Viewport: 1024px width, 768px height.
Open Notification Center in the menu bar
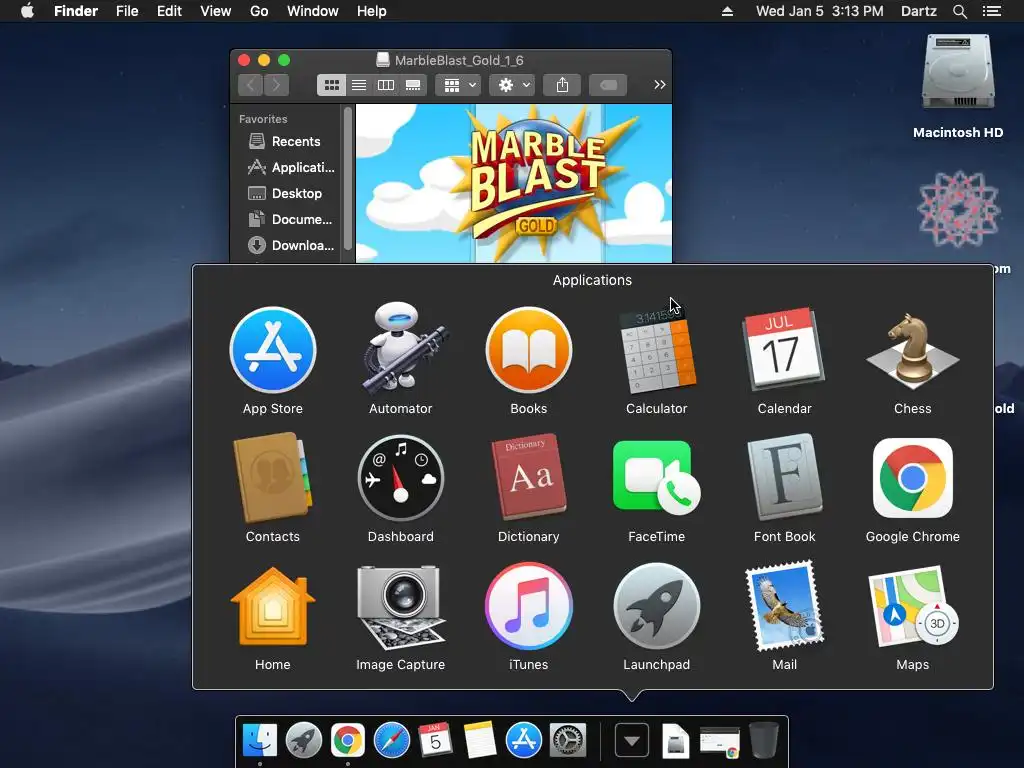[x=992, y=11]
